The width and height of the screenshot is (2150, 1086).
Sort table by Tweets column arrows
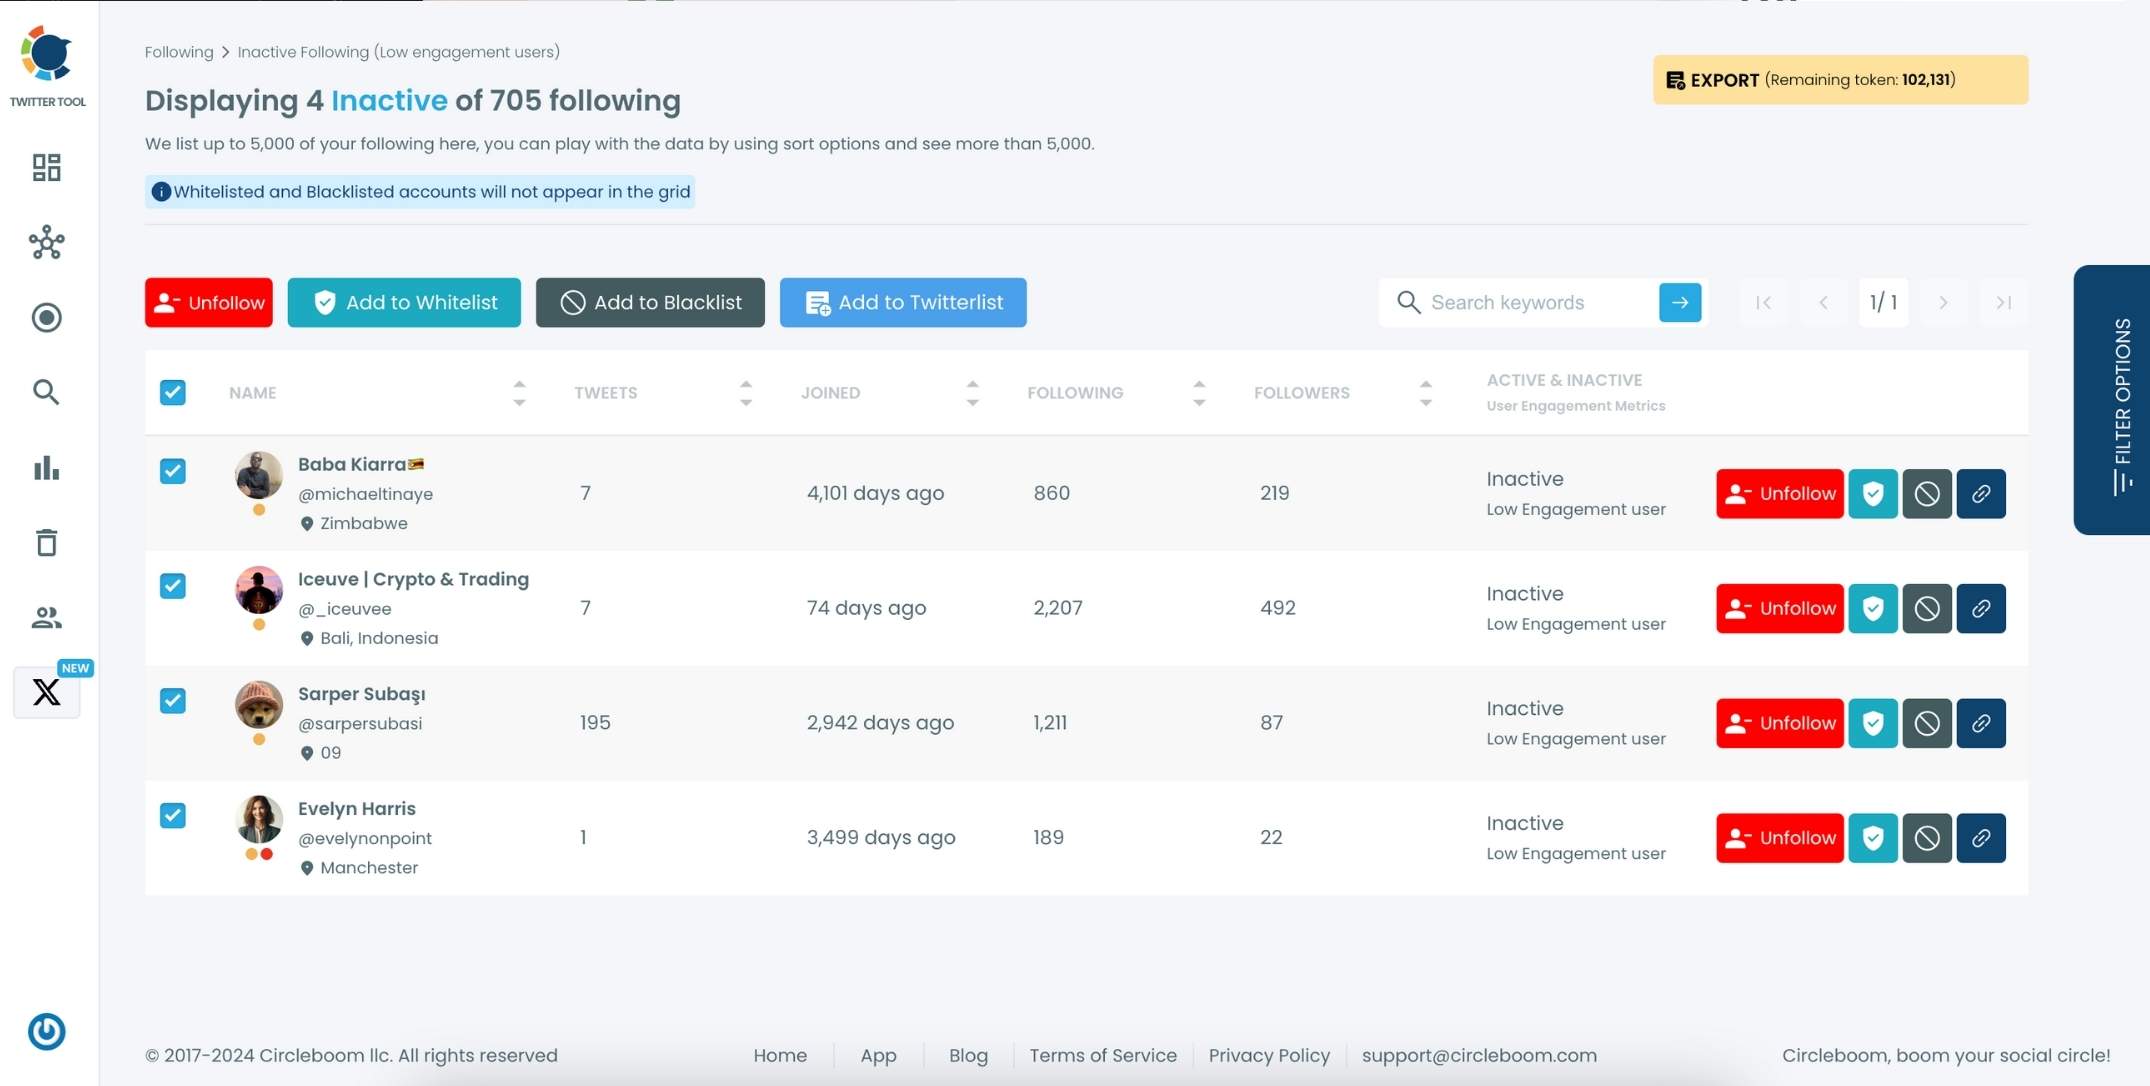click(746, 393)
